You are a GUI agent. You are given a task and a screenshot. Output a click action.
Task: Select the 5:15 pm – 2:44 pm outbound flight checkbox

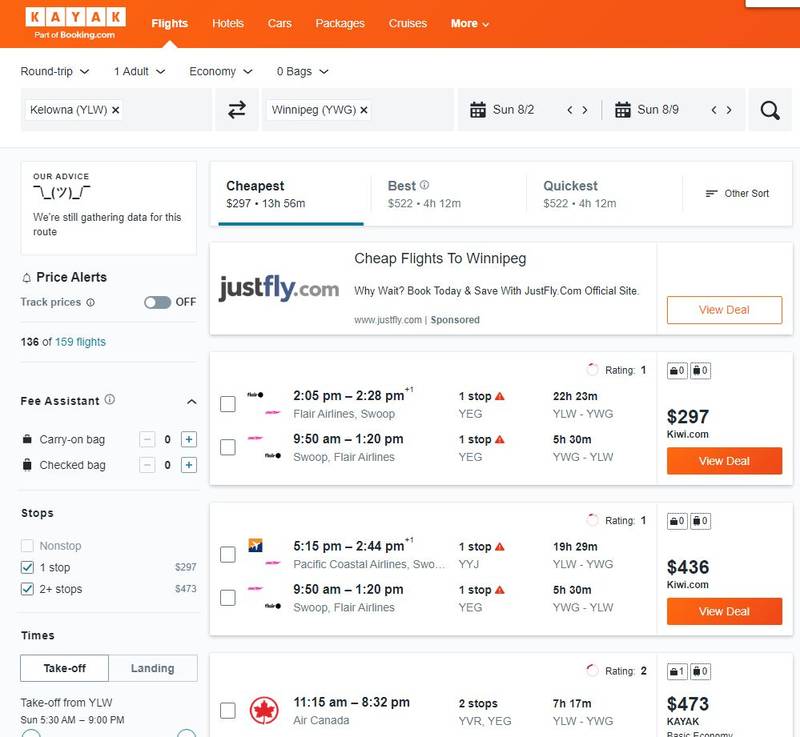coord(228,554)
